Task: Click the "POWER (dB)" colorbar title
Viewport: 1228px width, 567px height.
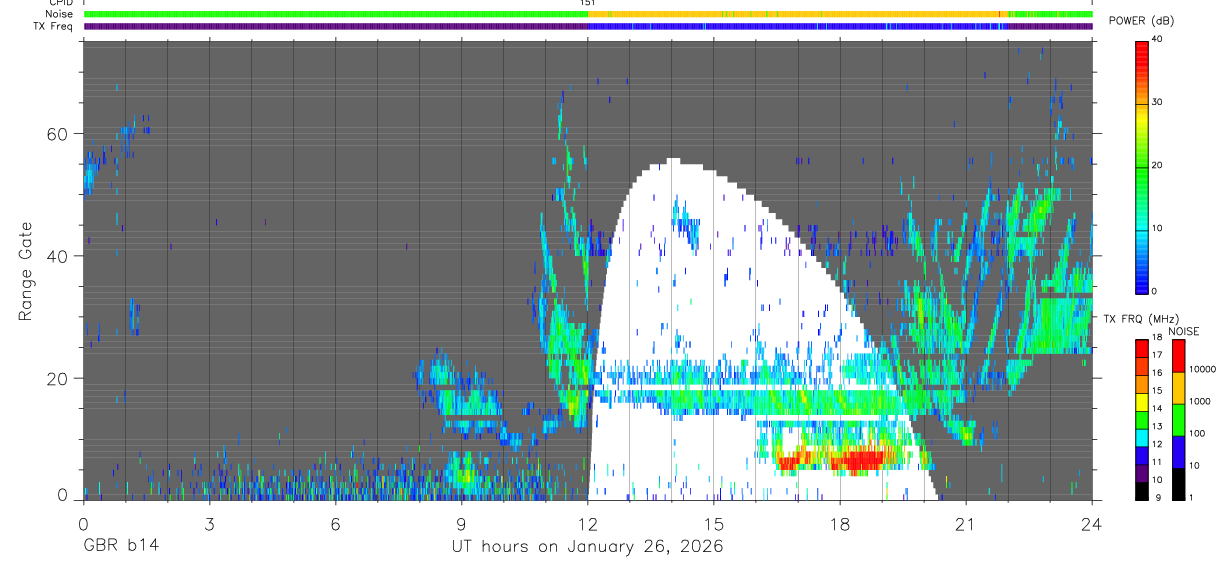Action: point(1141,21)
